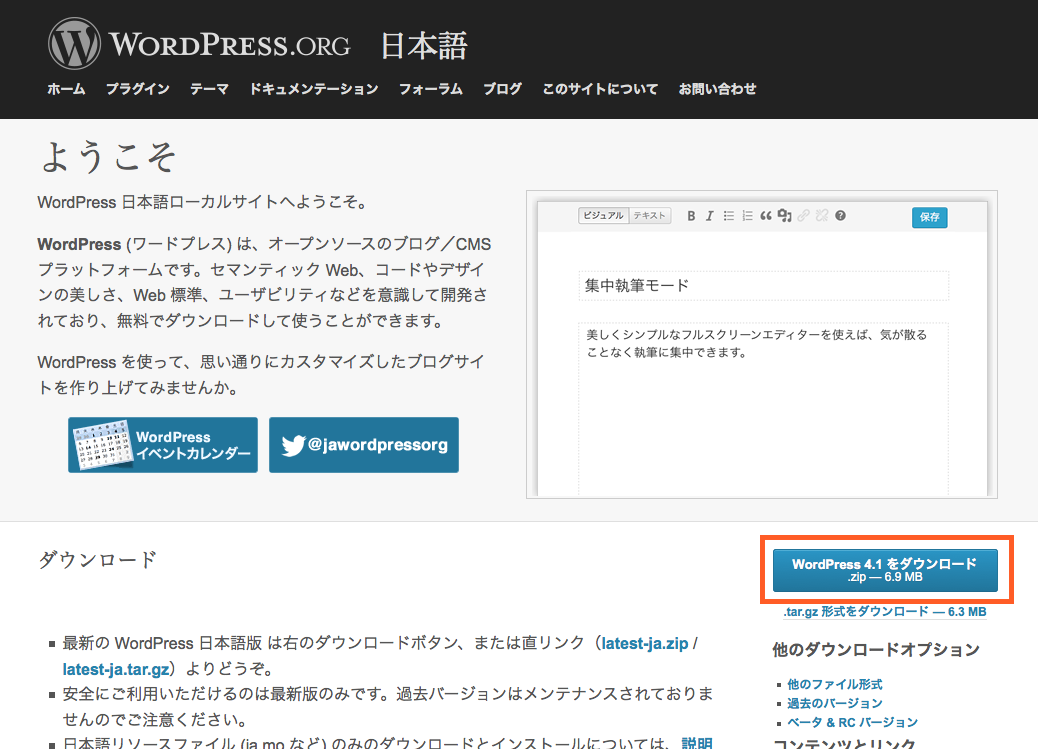Insert a bulleted list in editor
The width and height of the screenshot is (1038, 749).
point(729,216)
